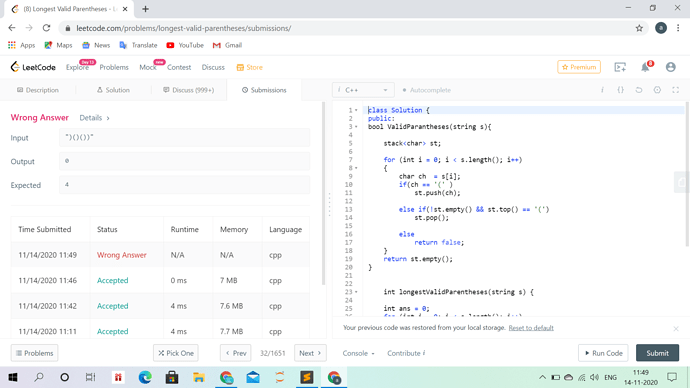Reset code with the revert arrow icon
This screenshot has height=388, width=690.
[639, 90]
